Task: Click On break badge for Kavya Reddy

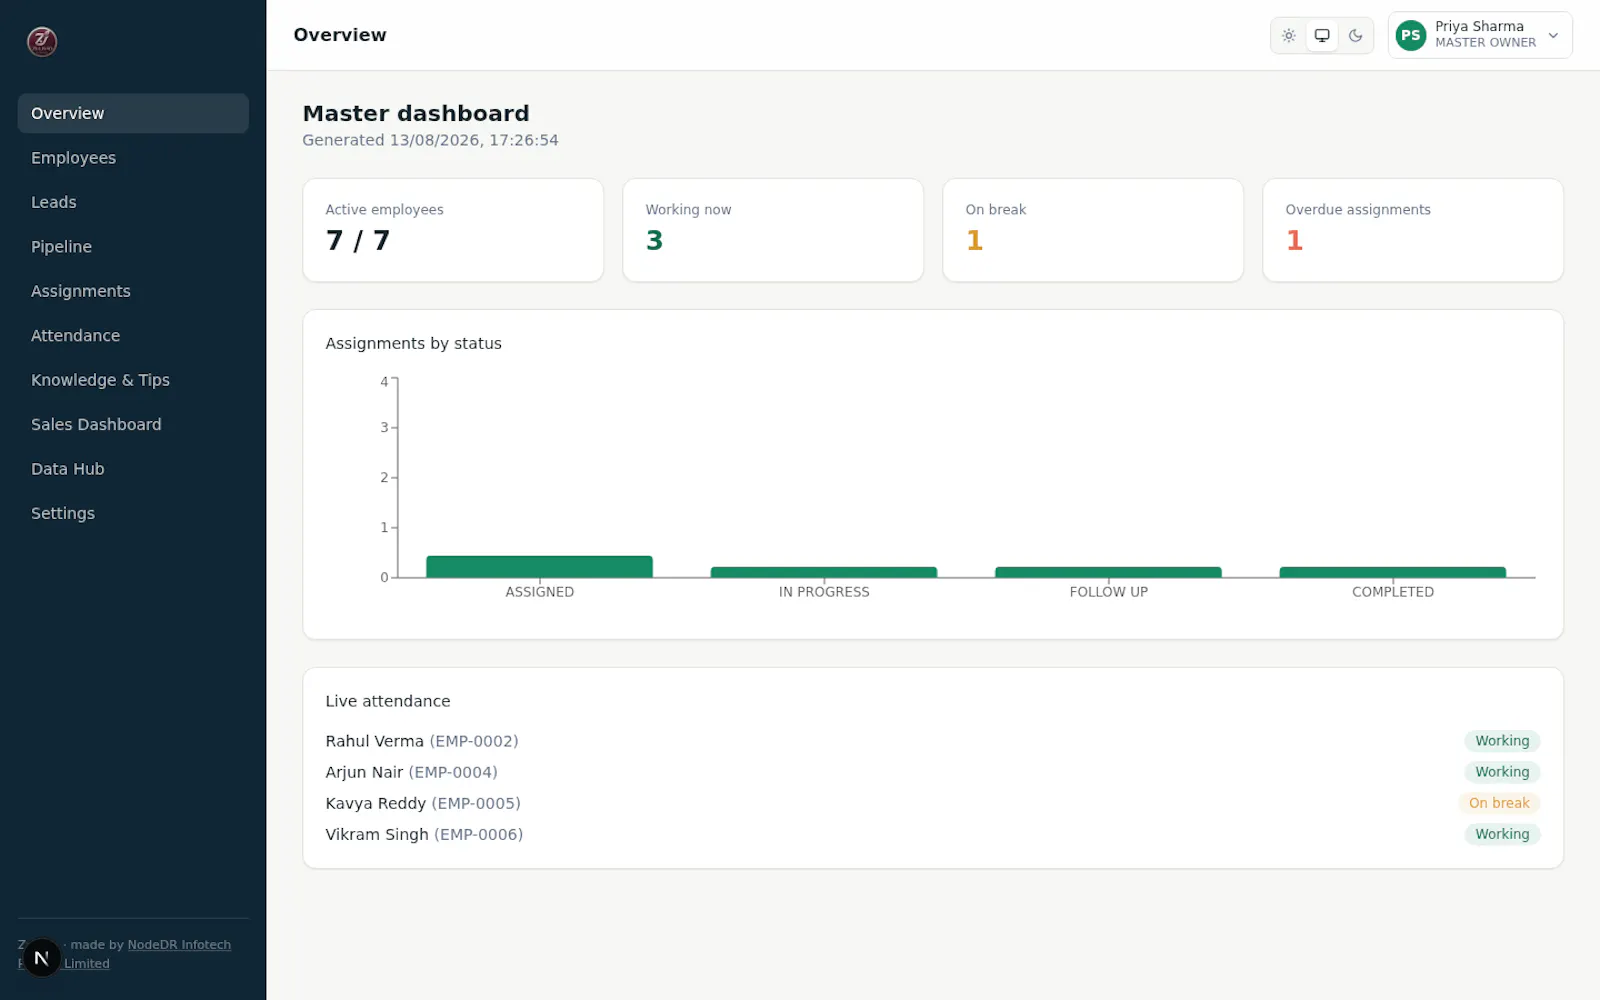Action: click(x=1499, y=803)
